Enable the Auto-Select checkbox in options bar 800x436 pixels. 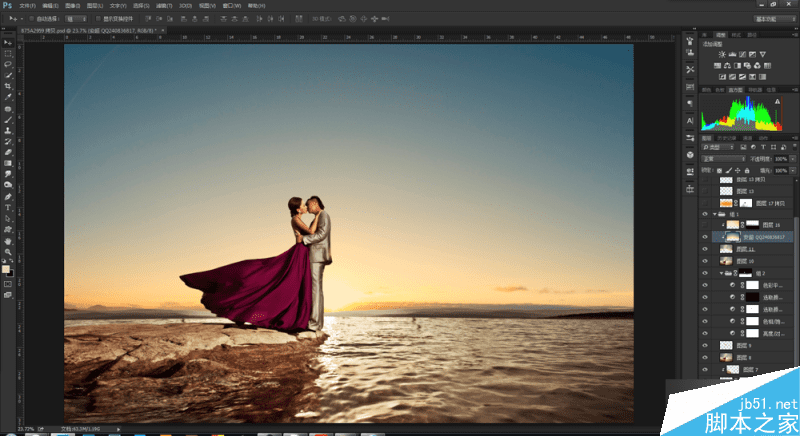click(33, 19)
